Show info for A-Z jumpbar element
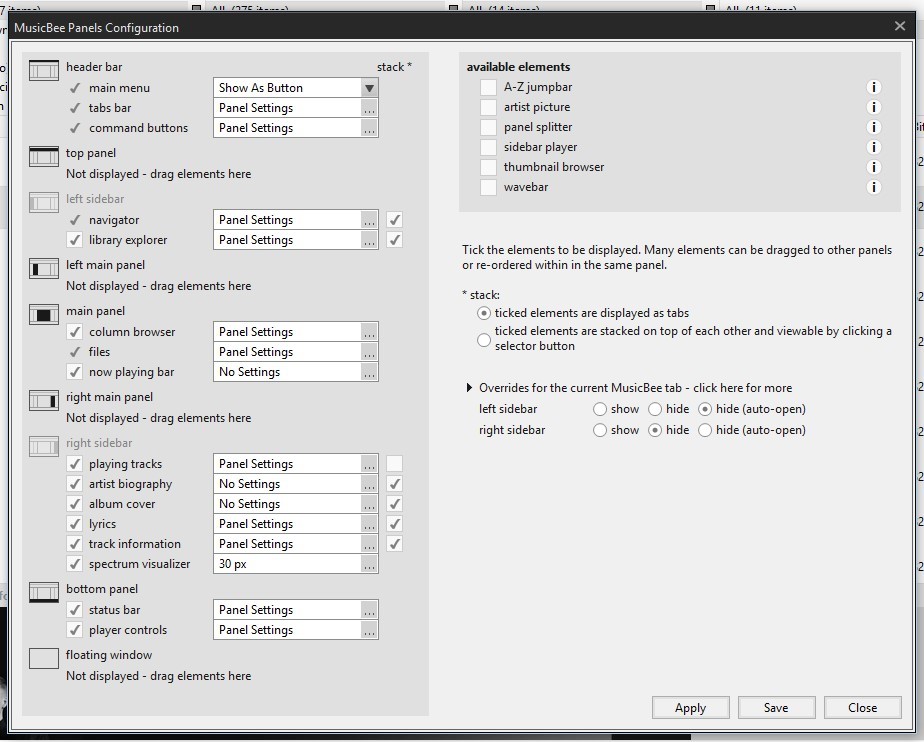 (x=873, y=87)
